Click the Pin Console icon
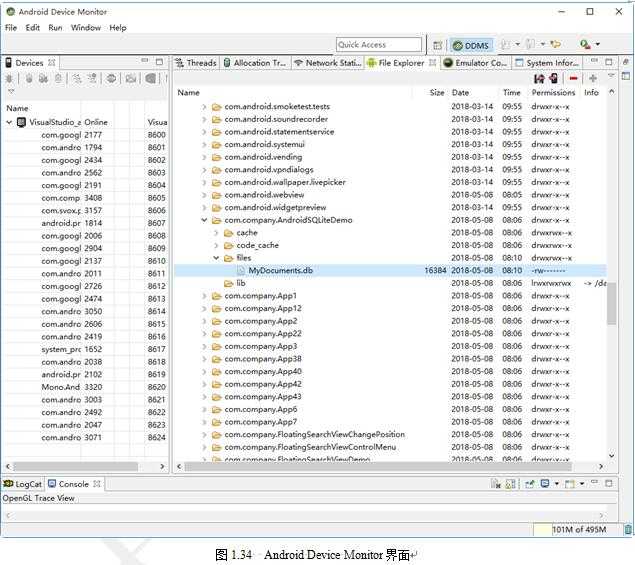Image resolution: width=635 pixels, height=565 pixels. click(529, 484)
